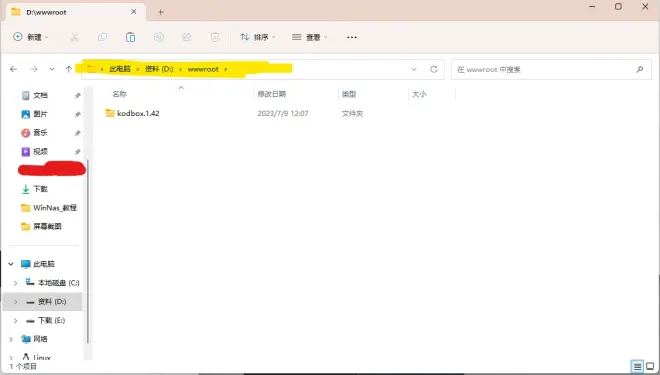Open the WinNas_教程 folder in sidebar

(49, 207)
